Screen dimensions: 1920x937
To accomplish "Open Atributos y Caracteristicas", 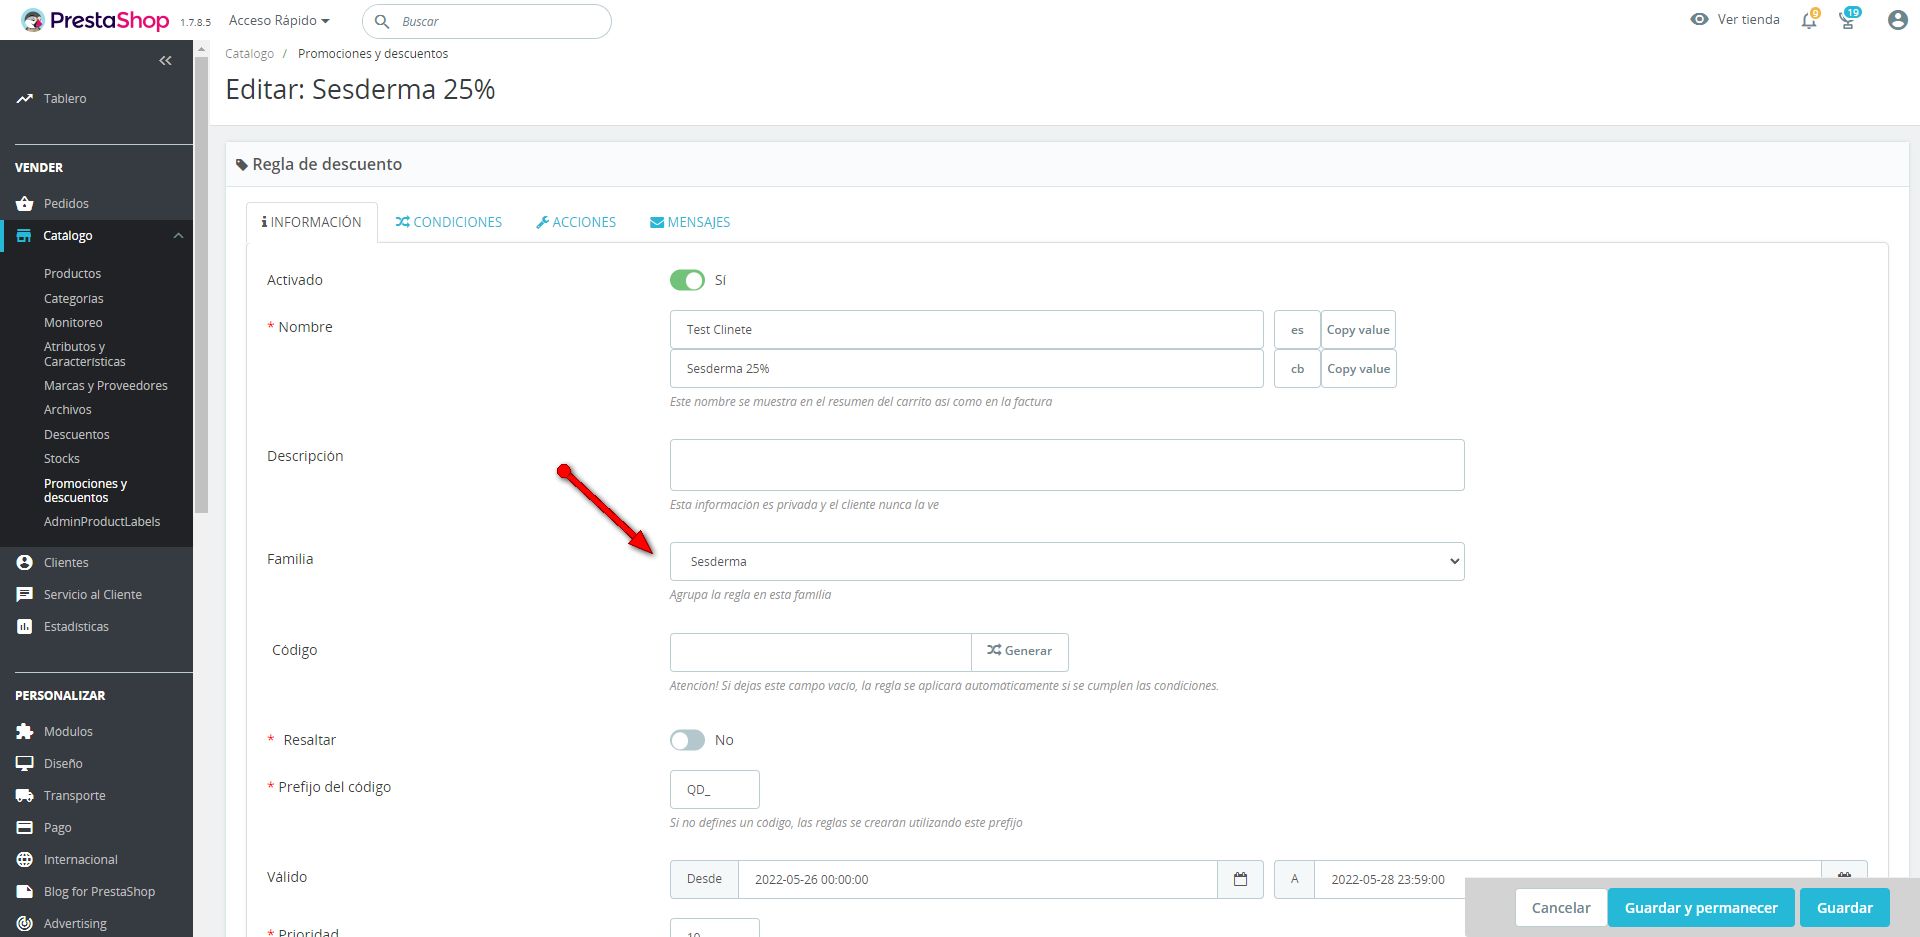I will (85, 354).
